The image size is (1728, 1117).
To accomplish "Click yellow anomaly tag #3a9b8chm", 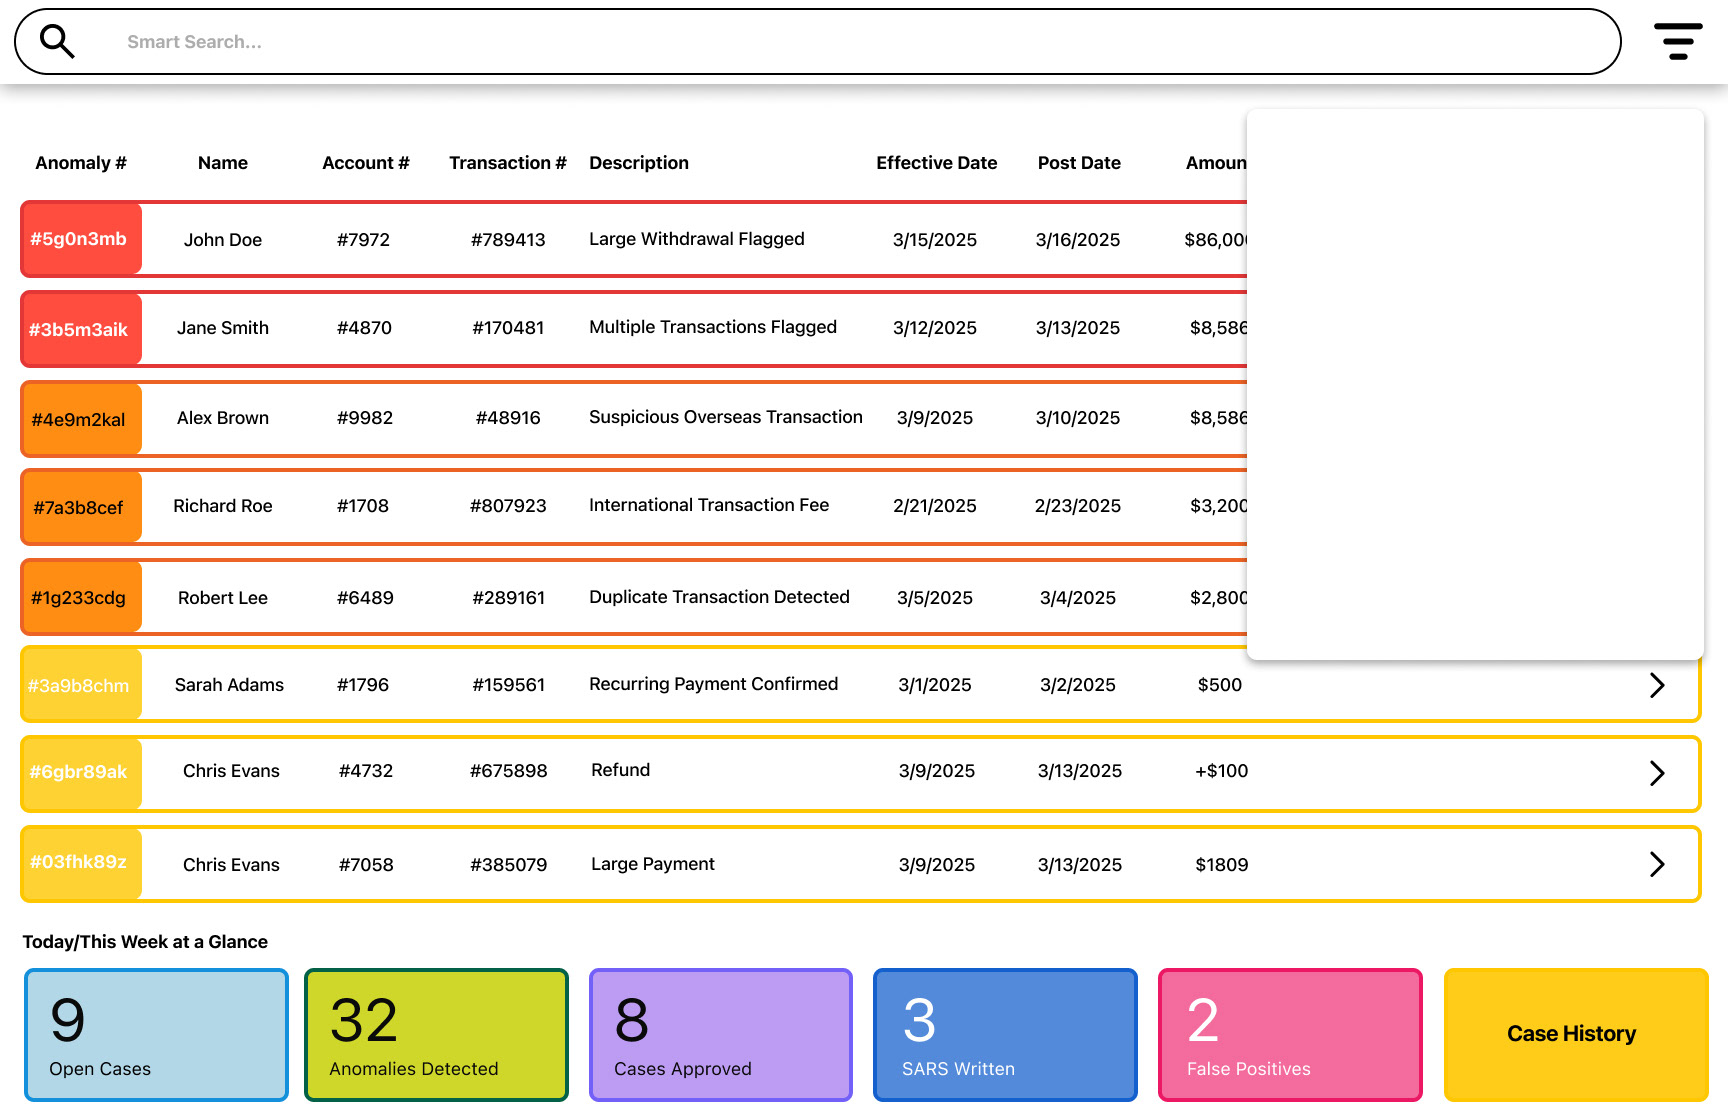I will pos(81,685).
